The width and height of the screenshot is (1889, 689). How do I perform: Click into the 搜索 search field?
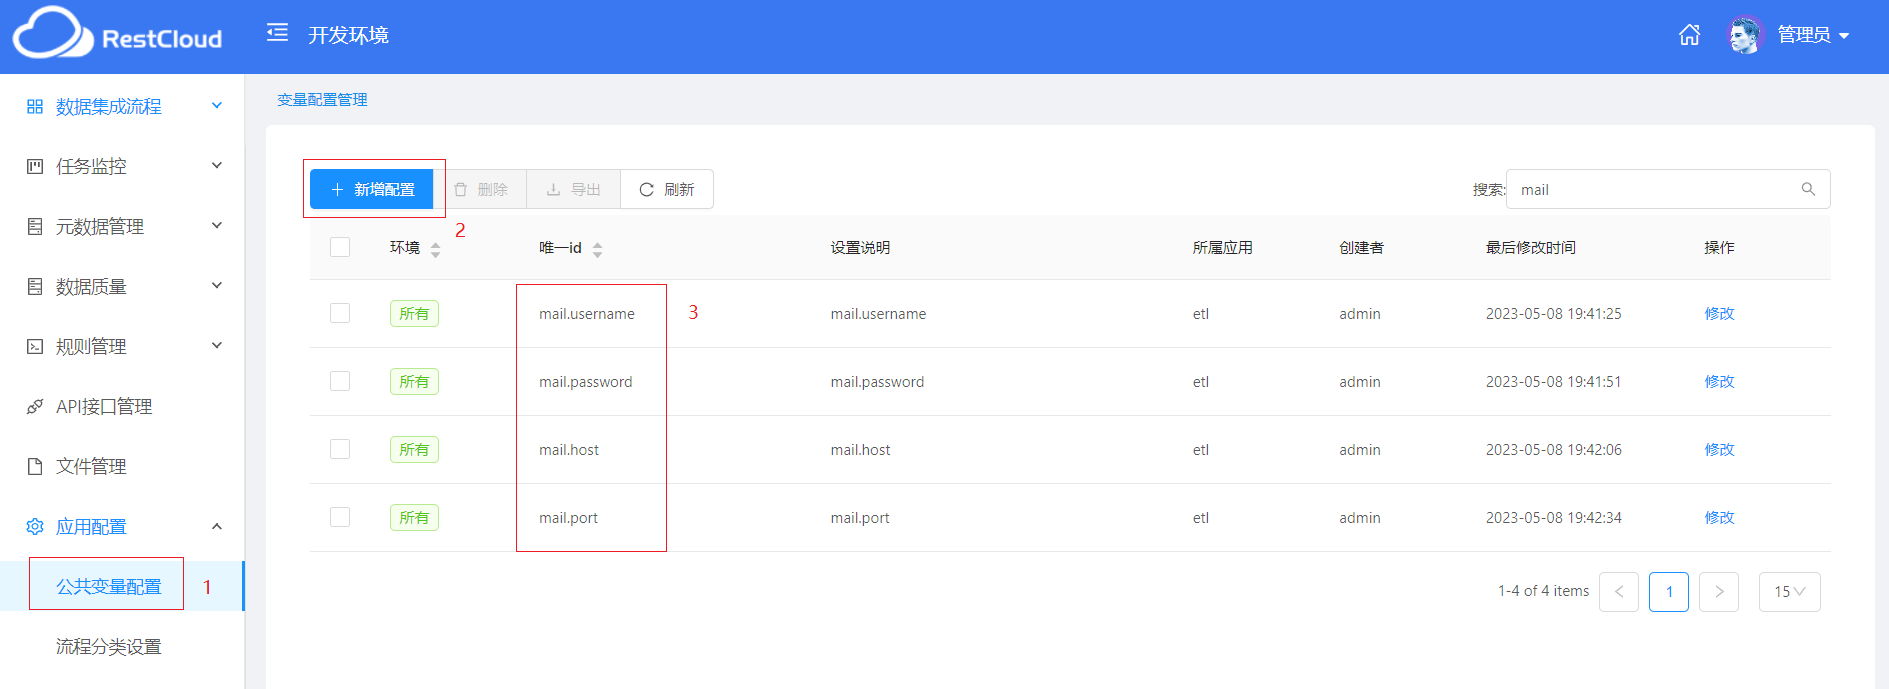point(1655,189)
